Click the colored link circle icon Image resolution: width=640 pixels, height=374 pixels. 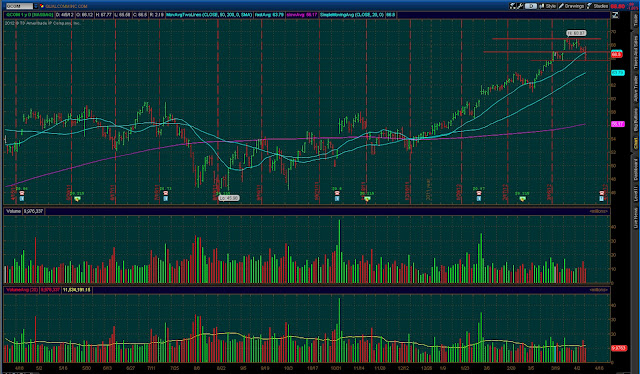pyautogui.click(x=42, y=6)
